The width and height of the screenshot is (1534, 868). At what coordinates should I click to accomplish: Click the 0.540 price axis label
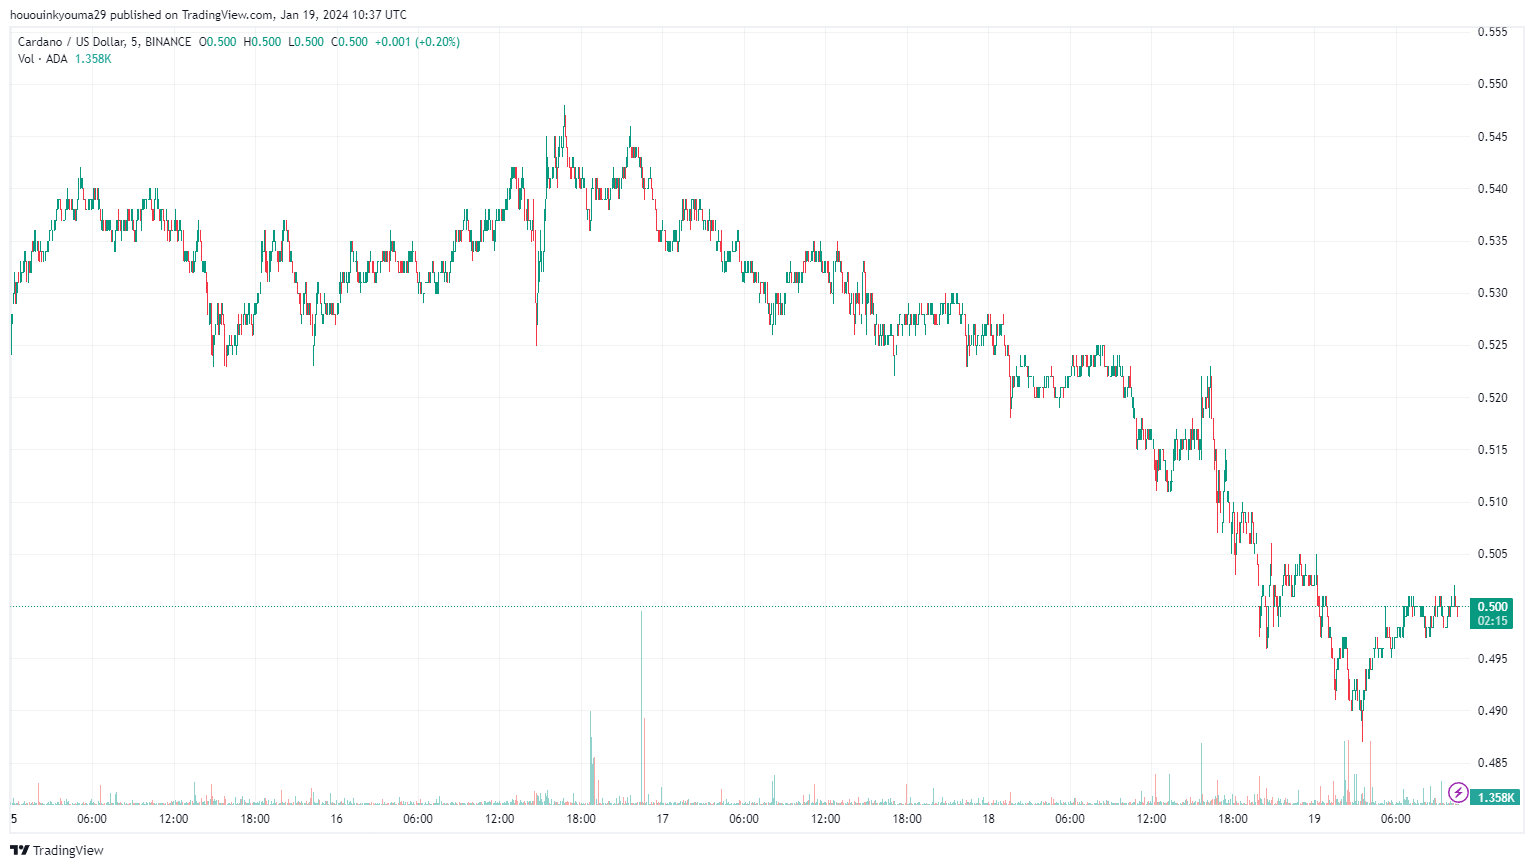(1493, 189)
